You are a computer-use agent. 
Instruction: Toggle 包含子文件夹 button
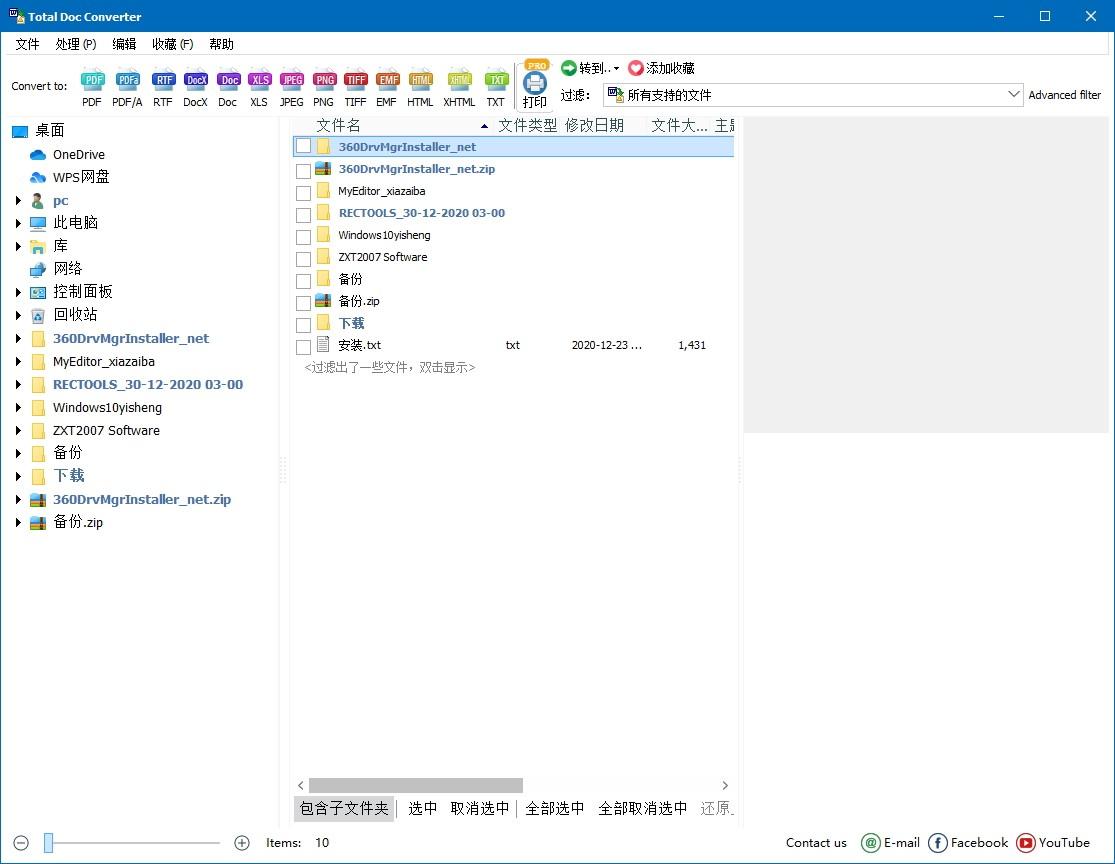(344, 809)
